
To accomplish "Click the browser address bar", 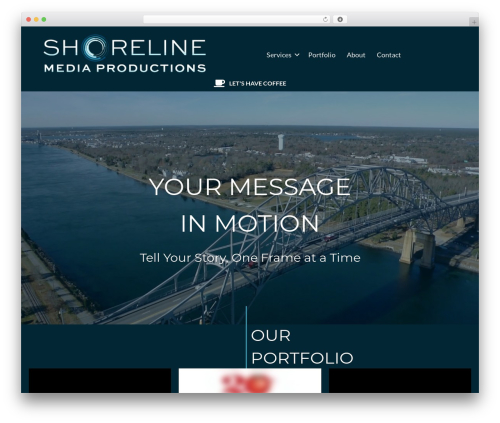I will click(x=237, y=20).
